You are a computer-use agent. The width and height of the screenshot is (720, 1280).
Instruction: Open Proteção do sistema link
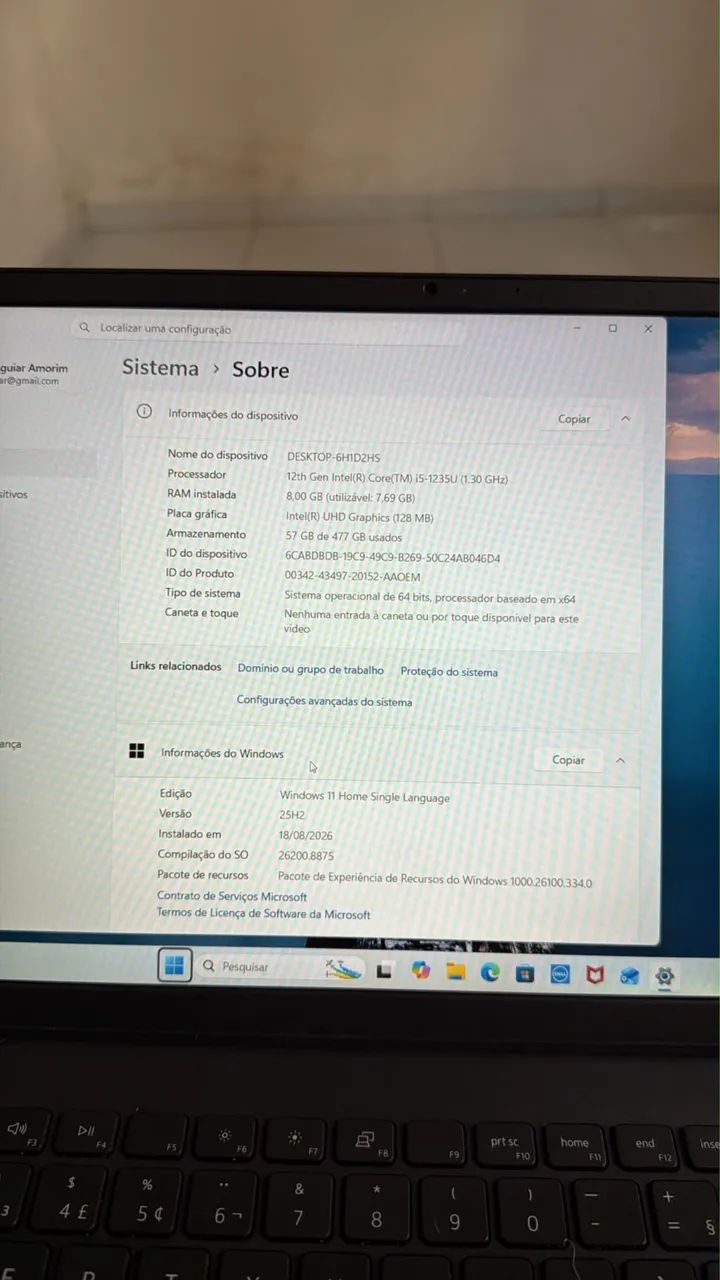(449, 672)
